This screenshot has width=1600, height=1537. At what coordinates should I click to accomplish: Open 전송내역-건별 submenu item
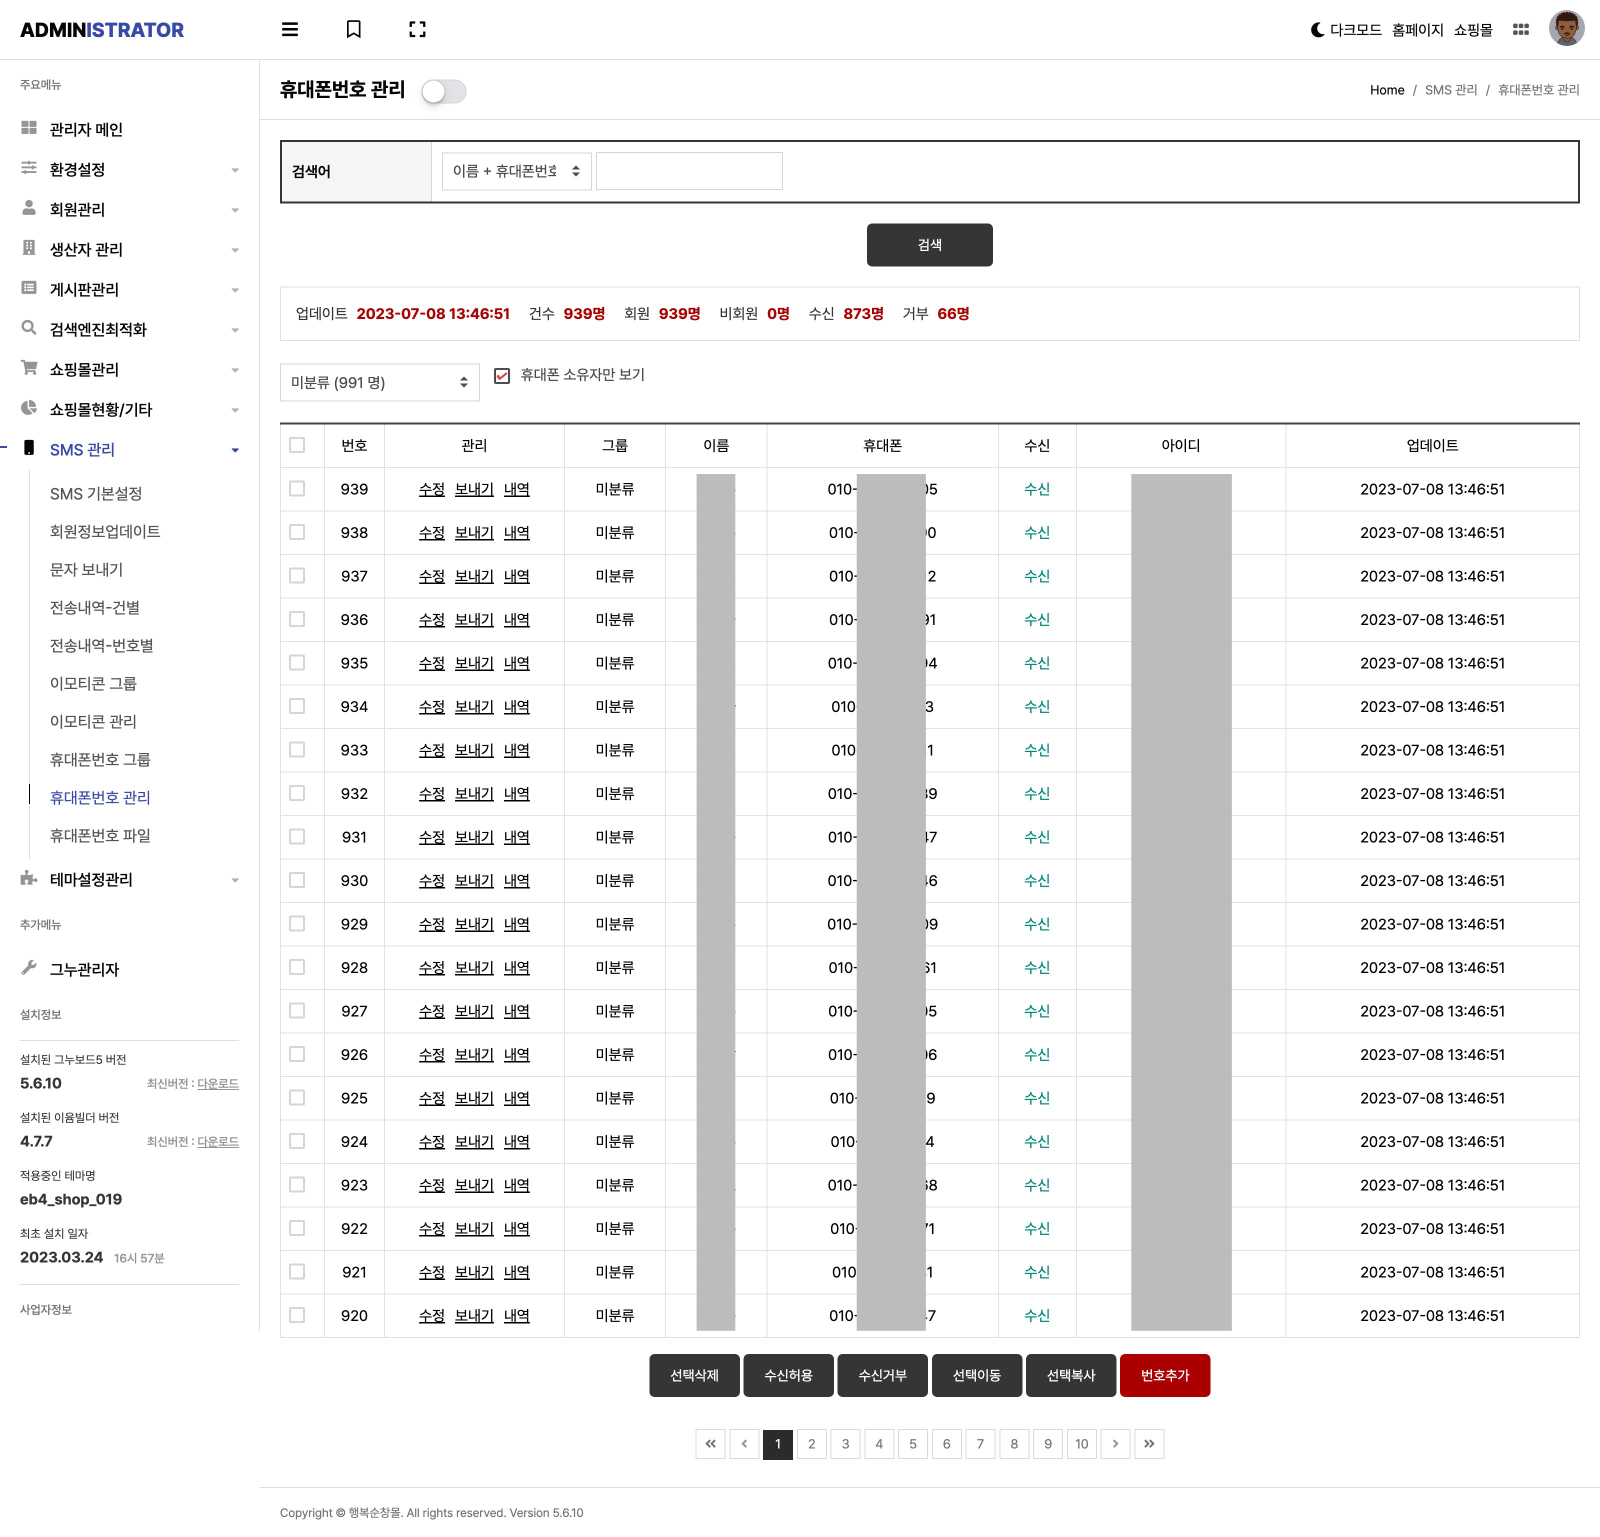coord(95,608)
